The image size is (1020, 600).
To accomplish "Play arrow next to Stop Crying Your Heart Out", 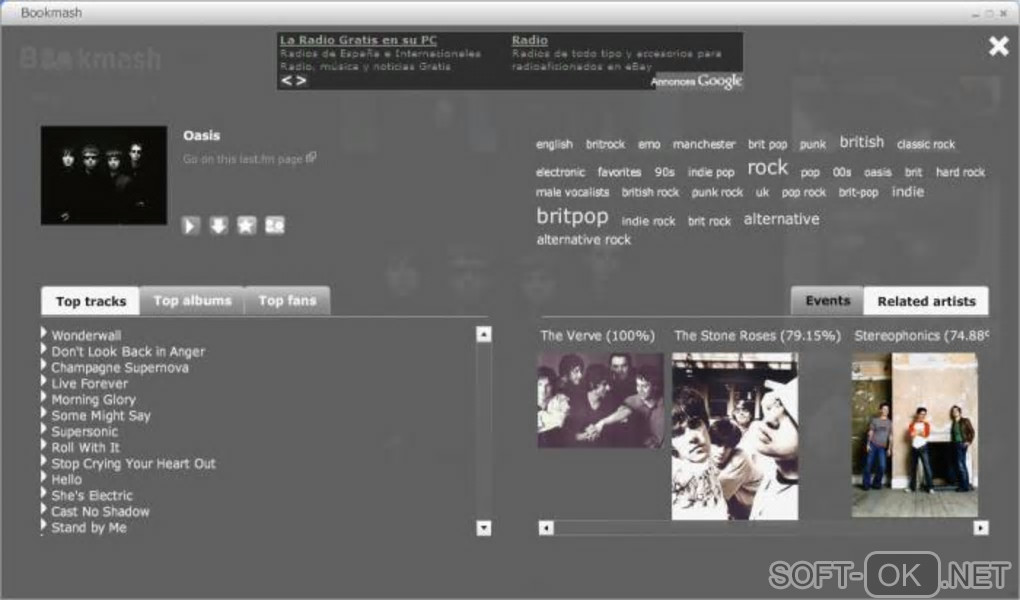I will [44, 461].
